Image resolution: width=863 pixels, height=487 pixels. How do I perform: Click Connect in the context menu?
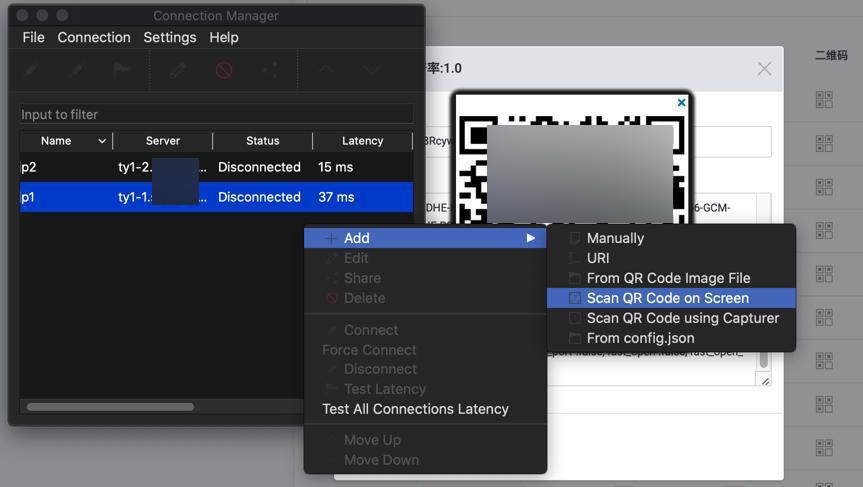425,330
